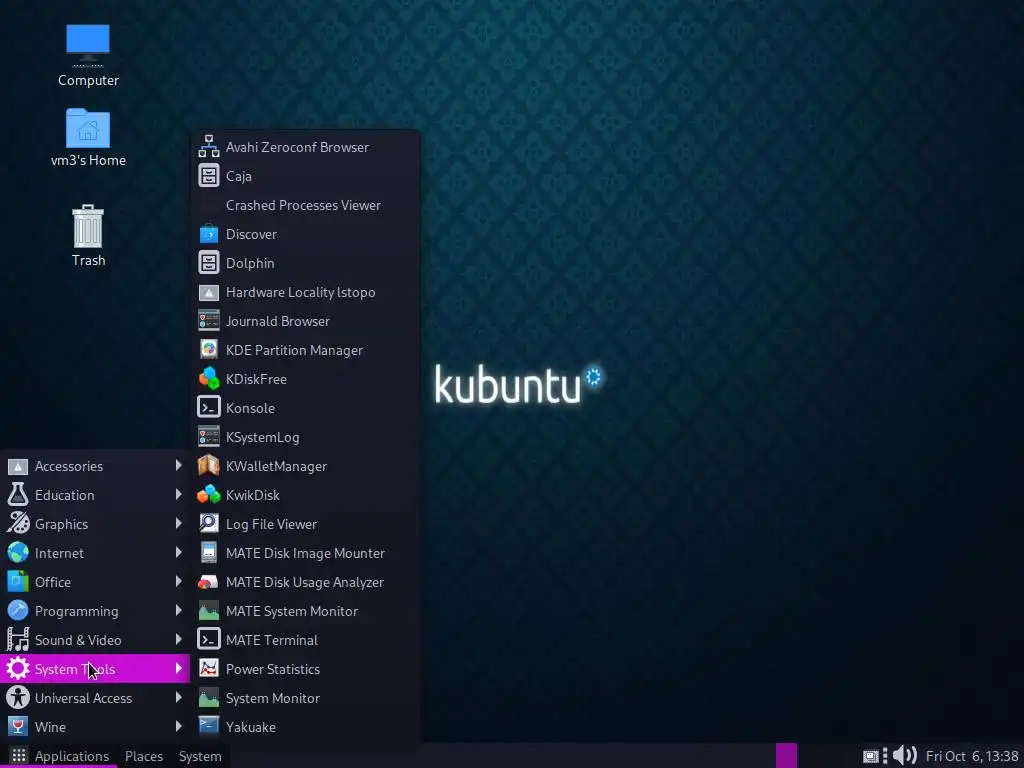Screen dimensions: 1024x768
Task: Click the MATE Terminal prompt icon
Action: [208, 639]
